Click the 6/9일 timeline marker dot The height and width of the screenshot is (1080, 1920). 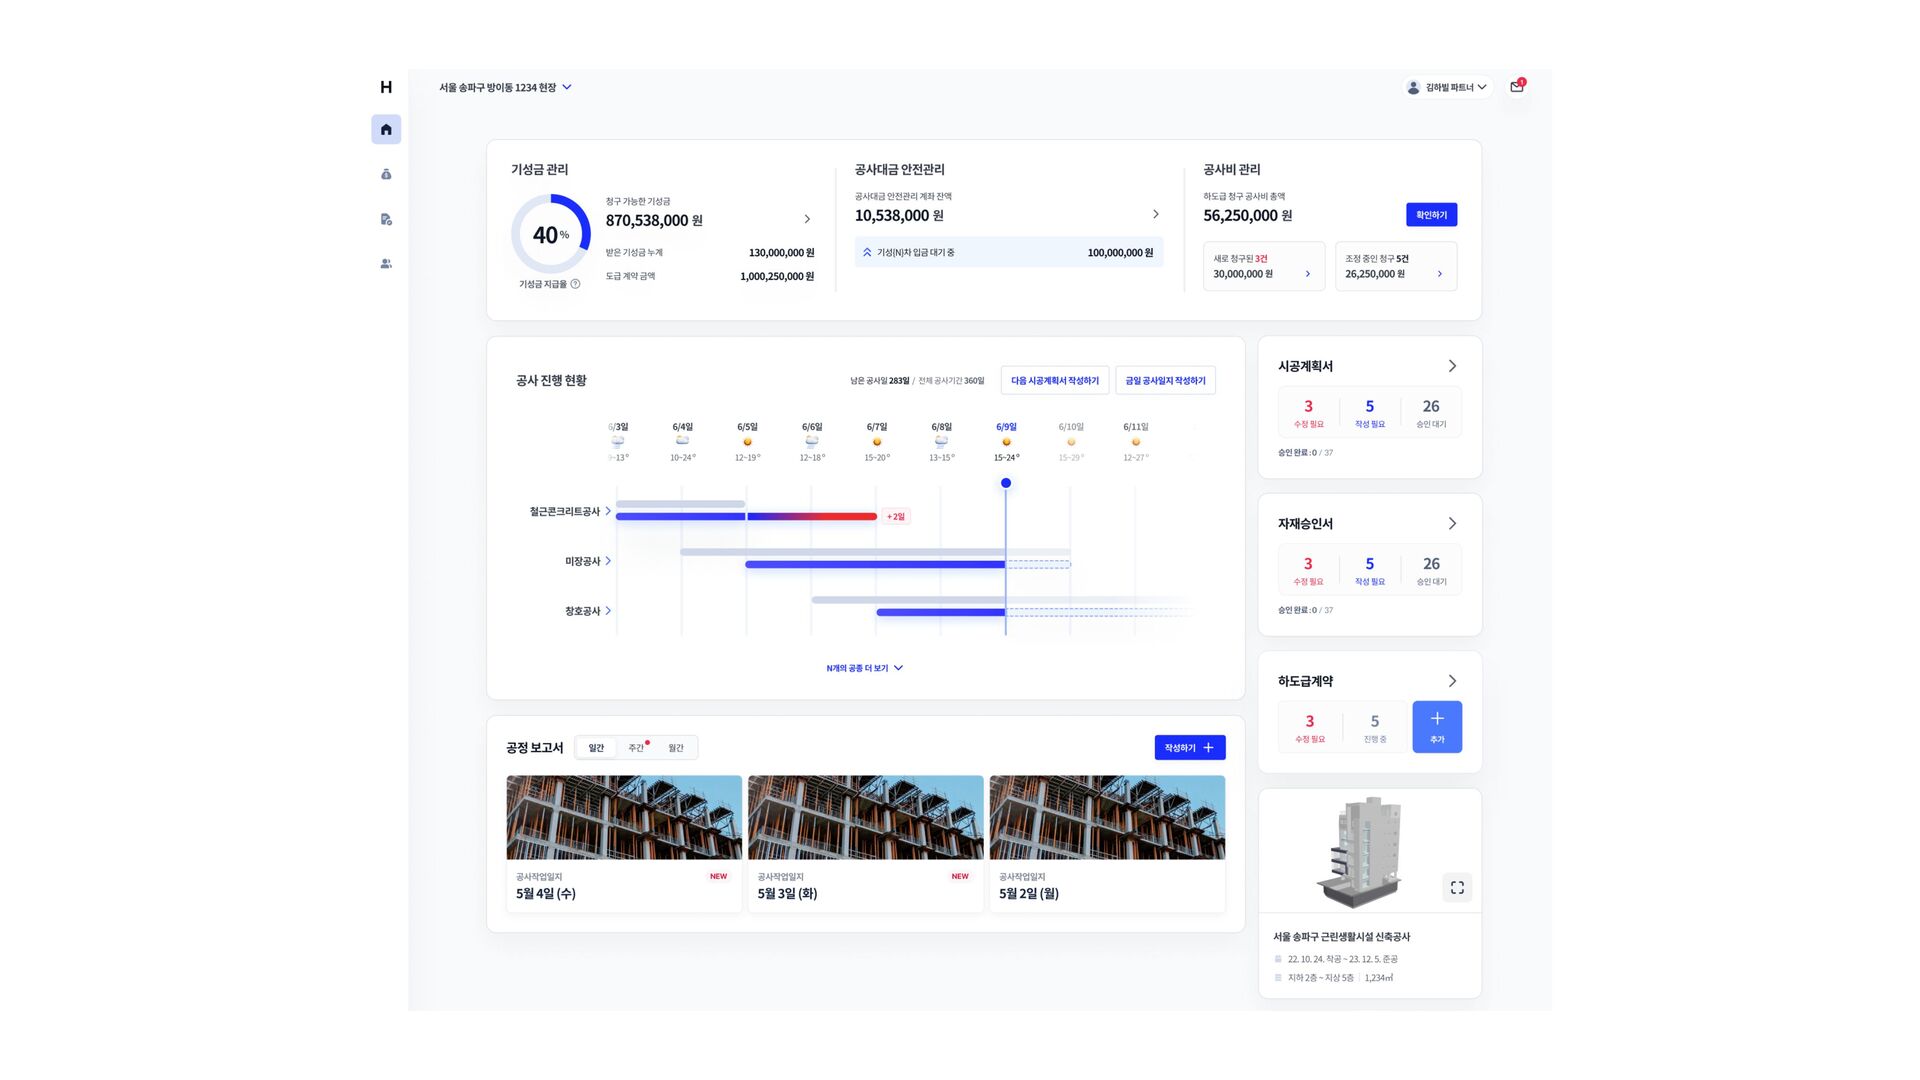1006,483
